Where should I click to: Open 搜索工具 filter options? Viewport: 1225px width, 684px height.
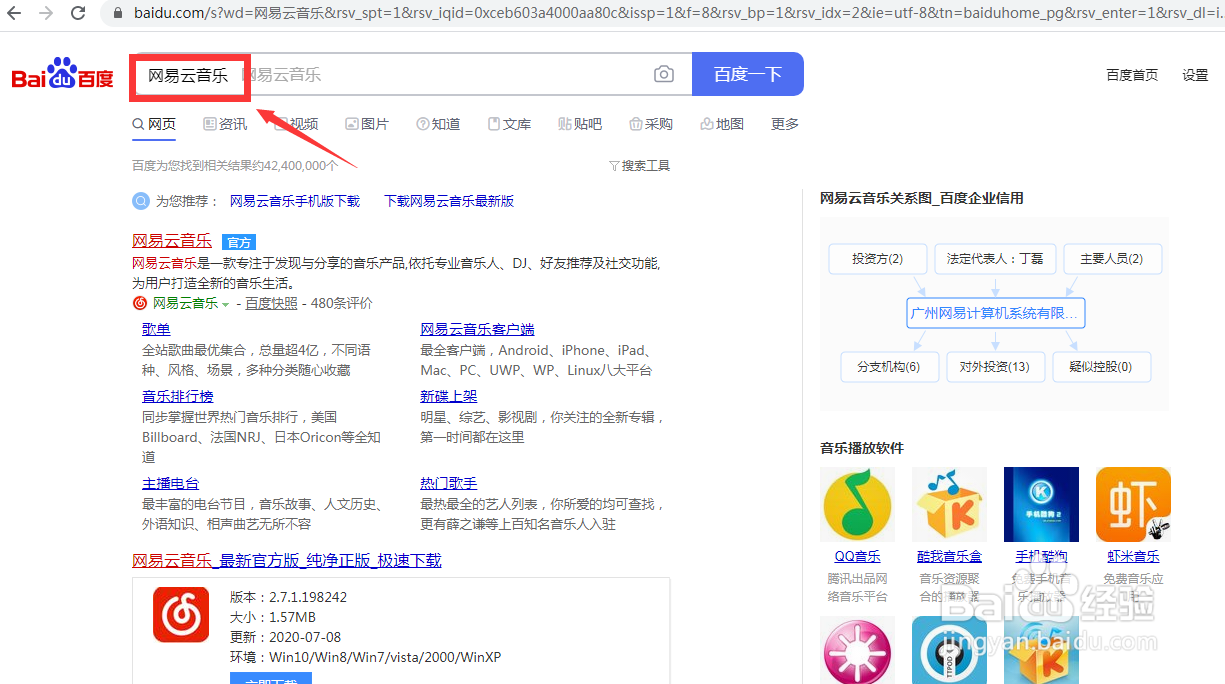[640, 166]
